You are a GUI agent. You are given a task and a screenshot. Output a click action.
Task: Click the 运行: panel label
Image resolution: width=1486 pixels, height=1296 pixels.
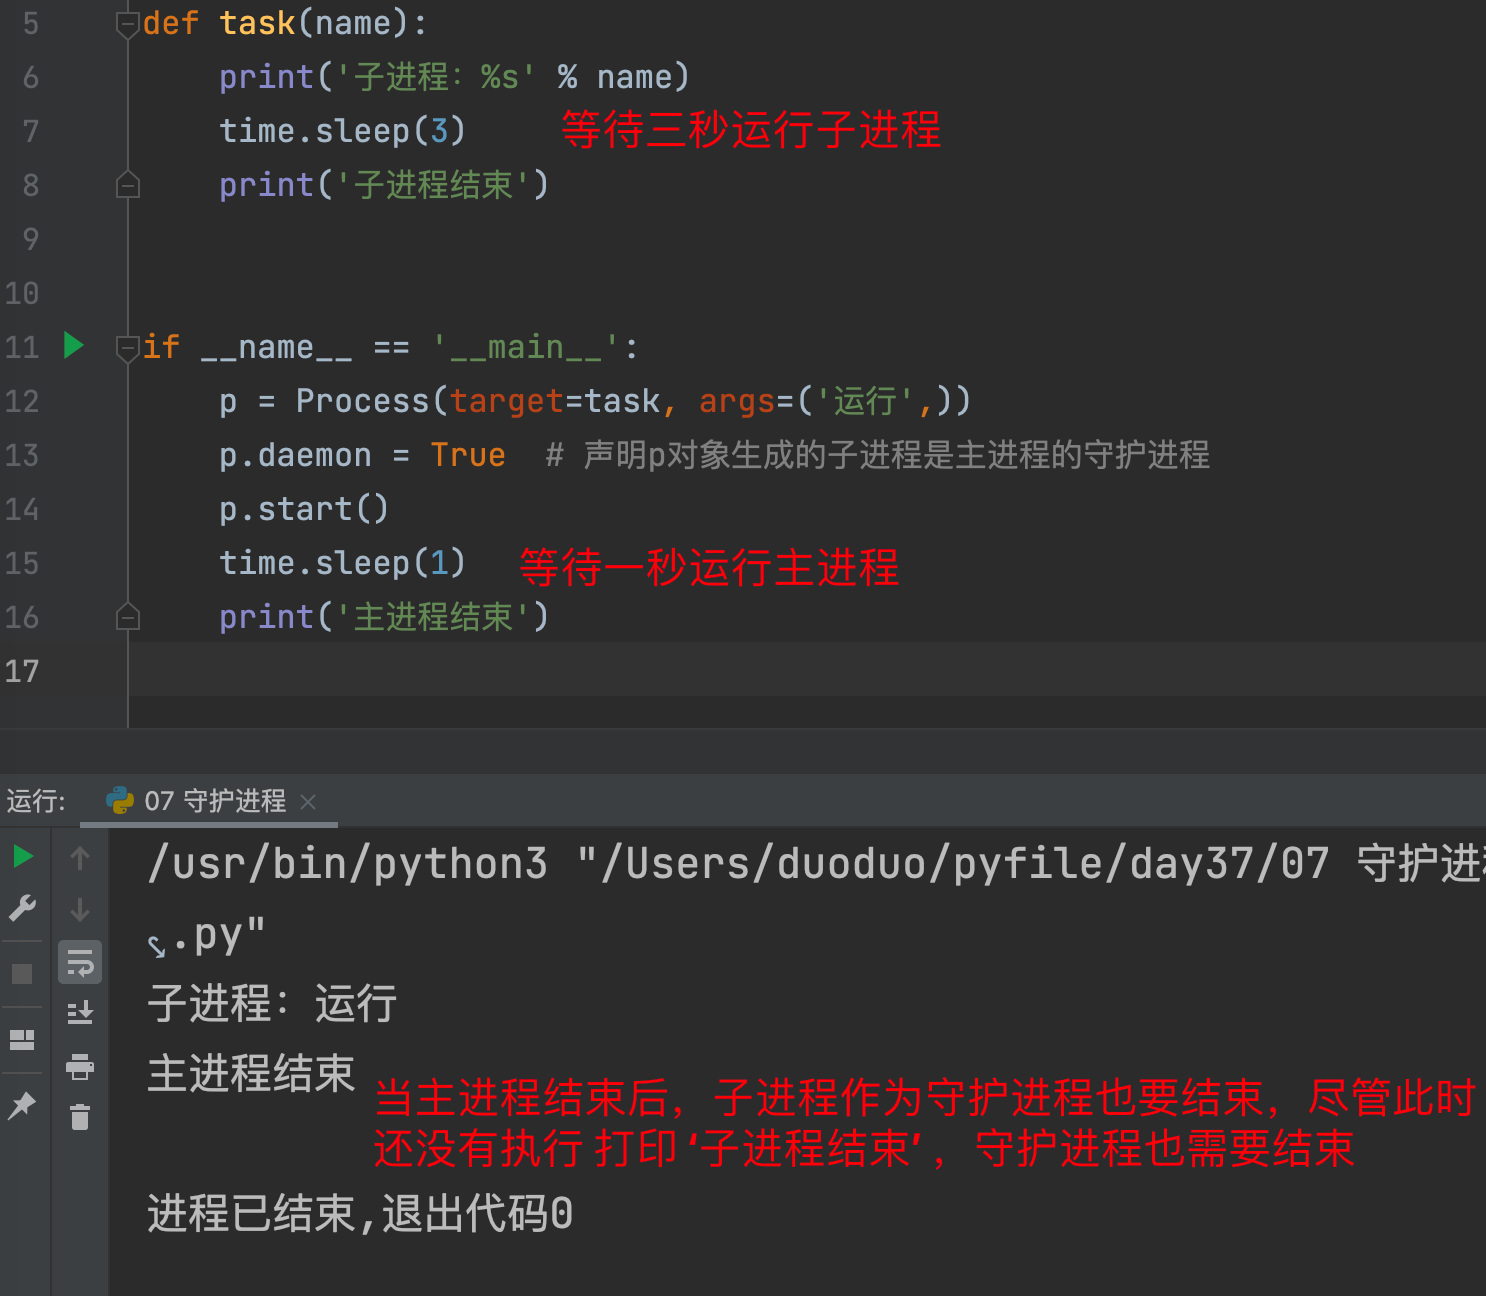pos(36,801)
